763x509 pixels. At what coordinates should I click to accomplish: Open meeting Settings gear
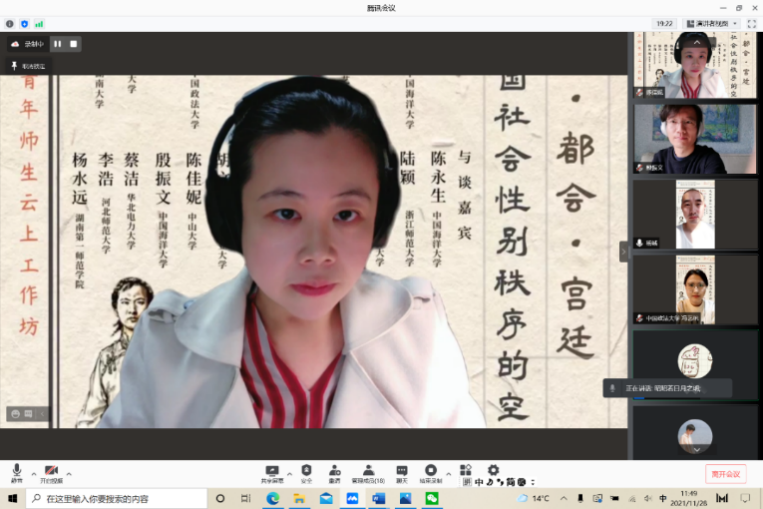pyautogui.click(x=493, y=470)
